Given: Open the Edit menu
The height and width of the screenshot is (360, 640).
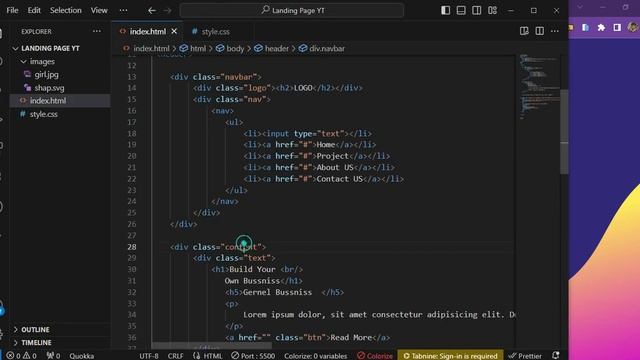Looking at the screenshot, I should 34,10.
